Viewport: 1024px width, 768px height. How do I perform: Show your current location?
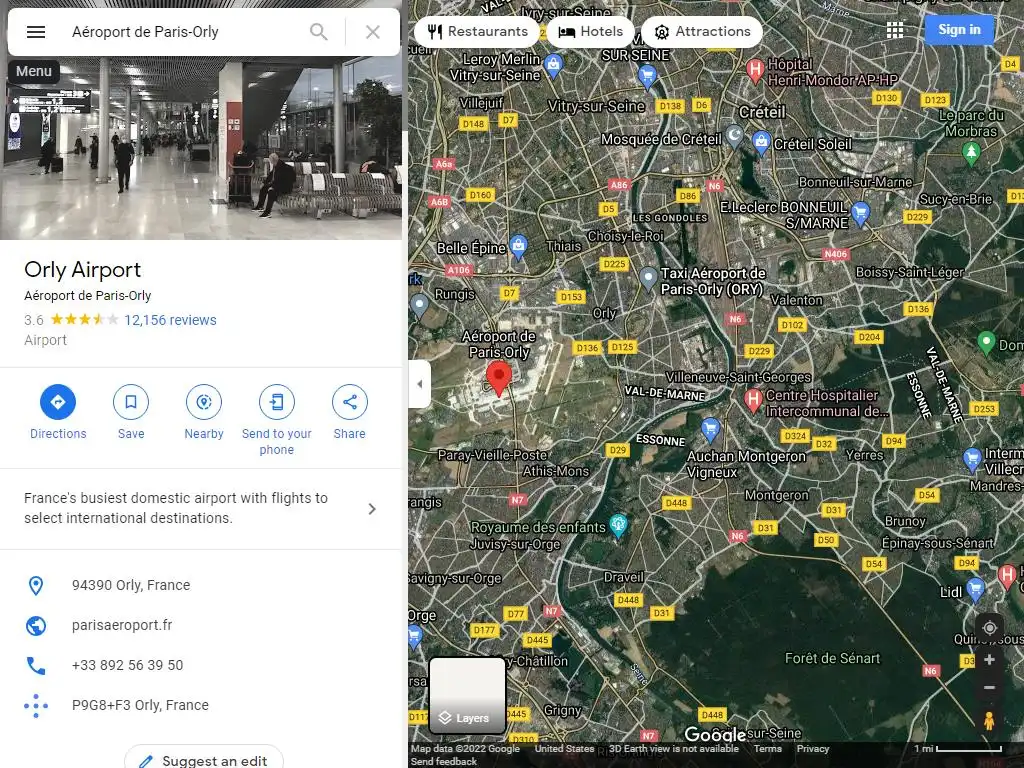(989, 628)
